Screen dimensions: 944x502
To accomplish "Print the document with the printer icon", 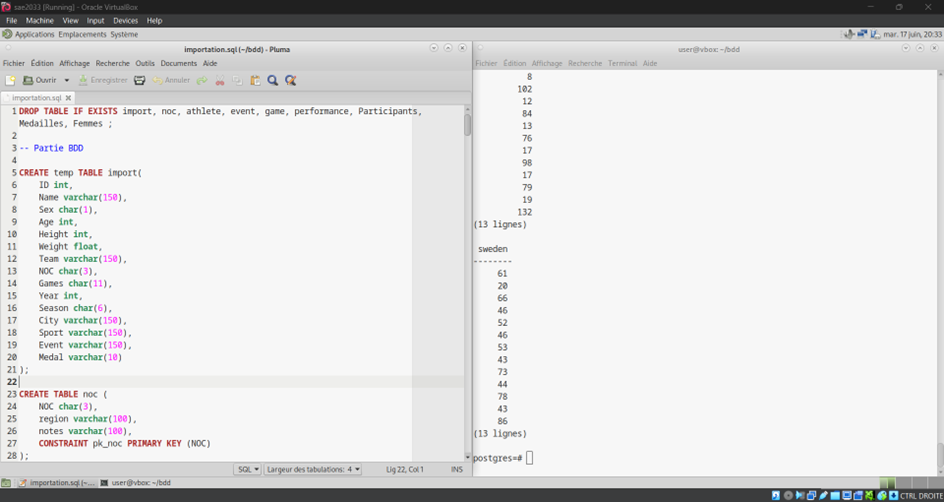I will click(140, 80).
